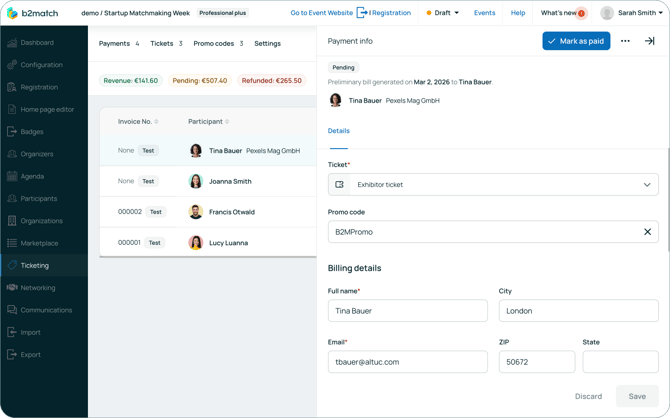Expand the Exhibitor ticket dropdown
This screenshot has height=418, width=670.
[x=647, y=185]
